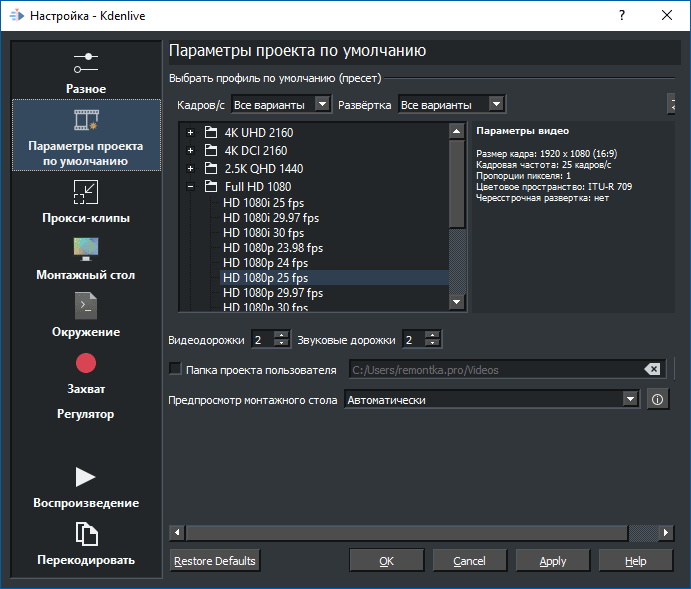Enable Папка проекта пользователя checkbox
Screen dimensions: 691x589
click(x=175, y=369)
